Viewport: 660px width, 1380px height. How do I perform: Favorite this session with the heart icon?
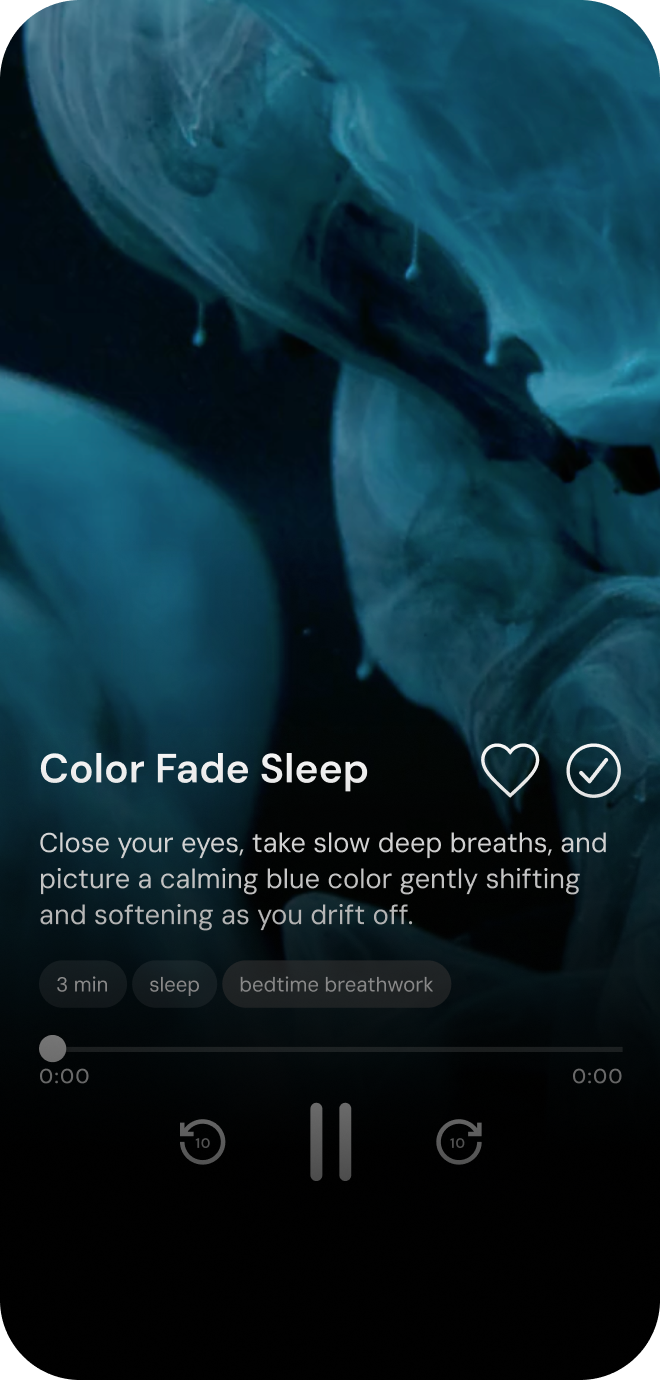[x=510, y=770]
